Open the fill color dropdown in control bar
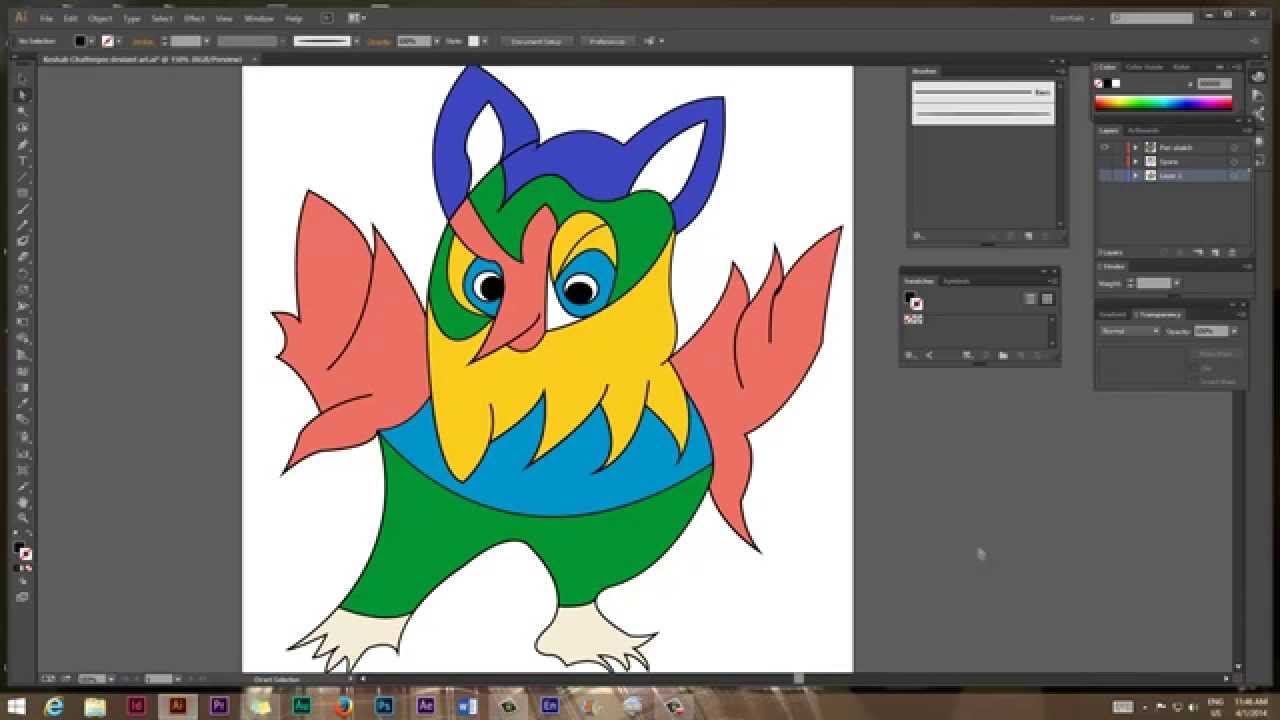Image resolution: width=1280 pixels, height=720 pixels. click(x=92, y=41)
